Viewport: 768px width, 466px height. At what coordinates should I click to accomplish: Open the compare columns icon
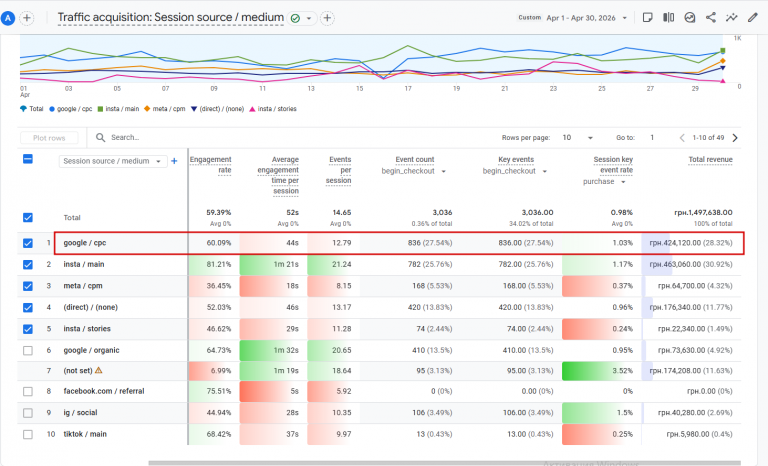tap(669, 18)
